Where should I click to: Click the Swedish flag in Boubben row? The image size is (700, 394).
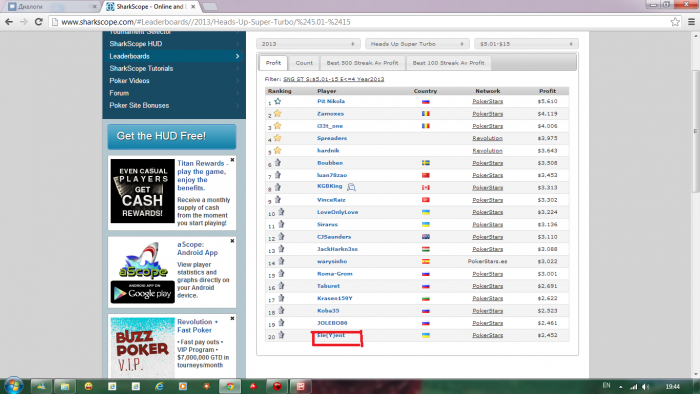425,163
